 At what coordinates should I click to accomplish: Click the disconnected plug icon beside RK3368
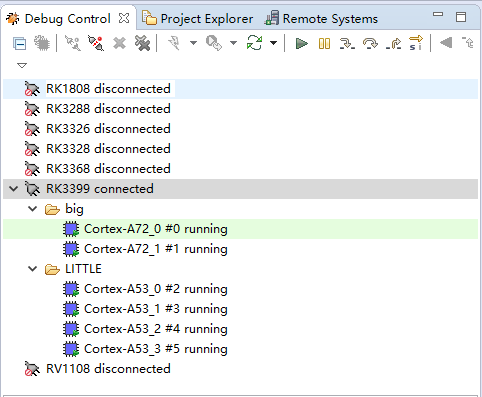point(32,169)
